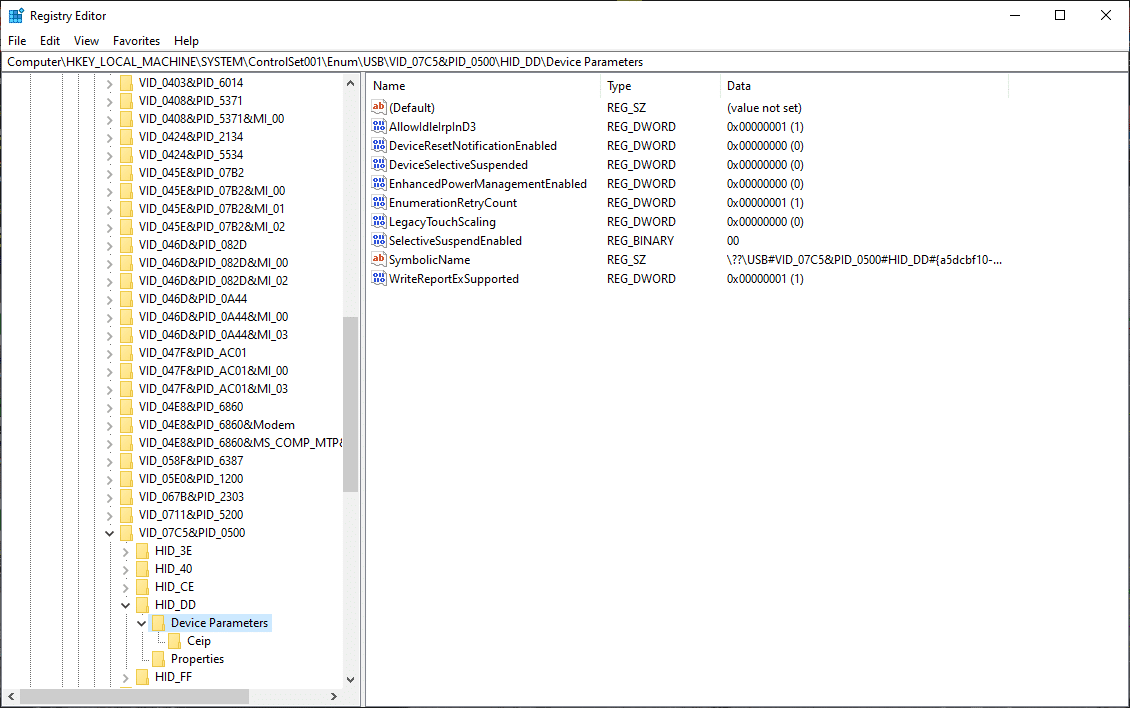Click the Ceip folder icon
Viewport: 1130px width, 708px height.
(175, 641)
